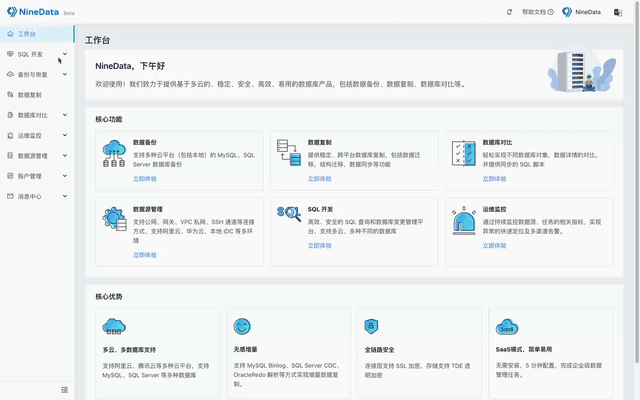This screenshot has height=400, width=640.
Task: Click the 备份与恢复 cloud icon in the sidebar
Action: [x=10, y=75]
